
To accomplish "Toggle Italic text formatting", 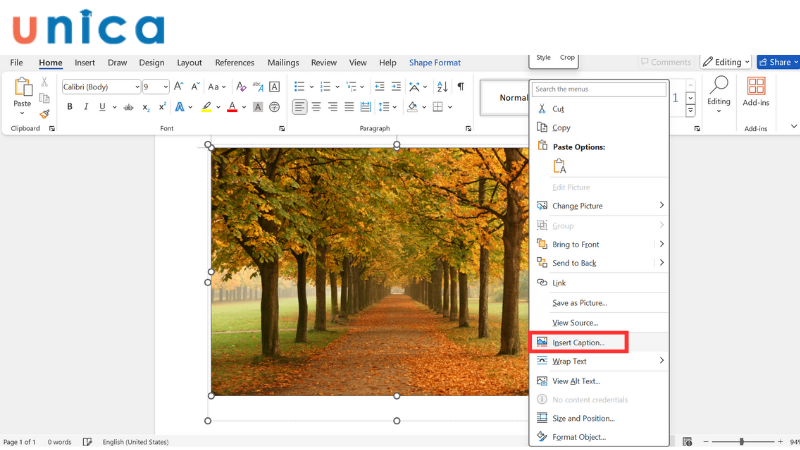I will (86, 107).
